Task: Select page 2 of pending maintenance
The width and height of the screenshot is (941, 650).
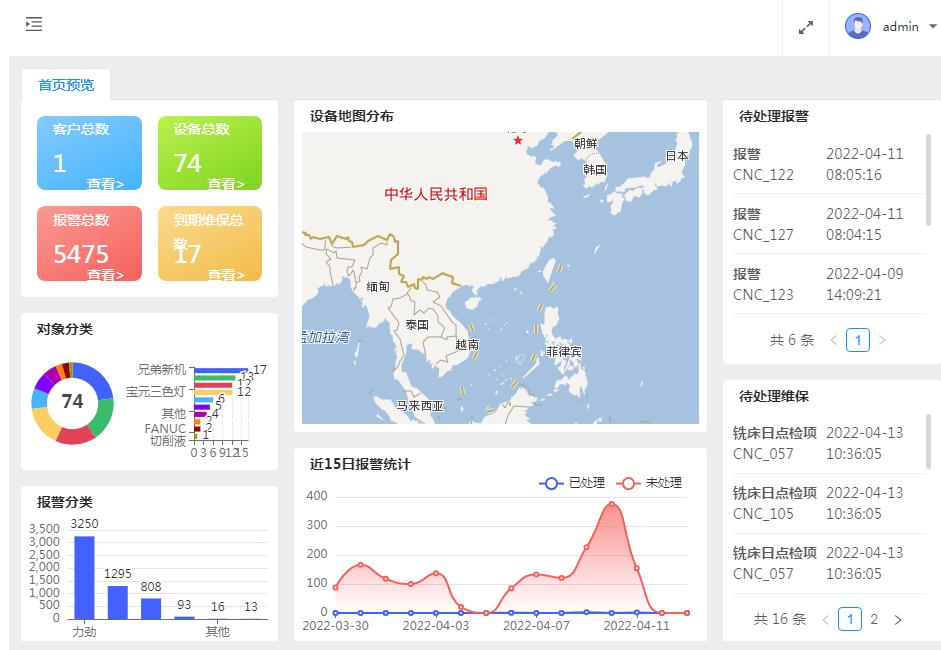Action: [x=874, y=619]
